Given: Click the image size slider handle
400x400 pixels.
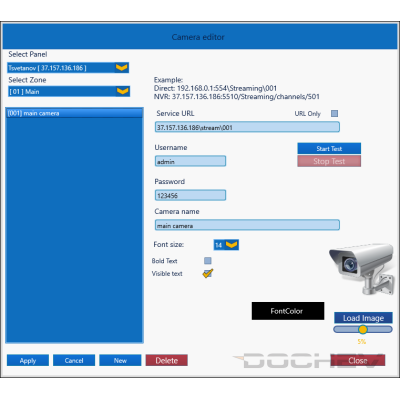Looking at the screenshot, I should point(363,330).
